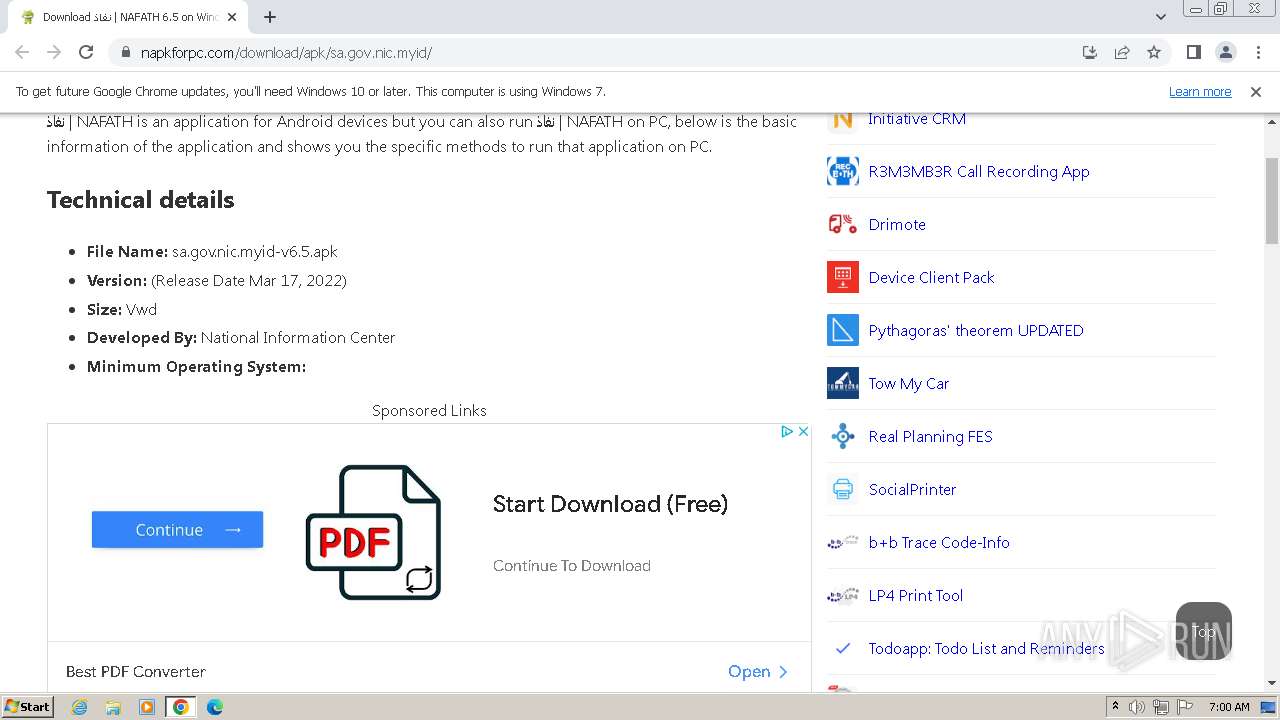Toggle the Chrome side panel
Screen dimensions: 1280x720
tap(1193, 52)
